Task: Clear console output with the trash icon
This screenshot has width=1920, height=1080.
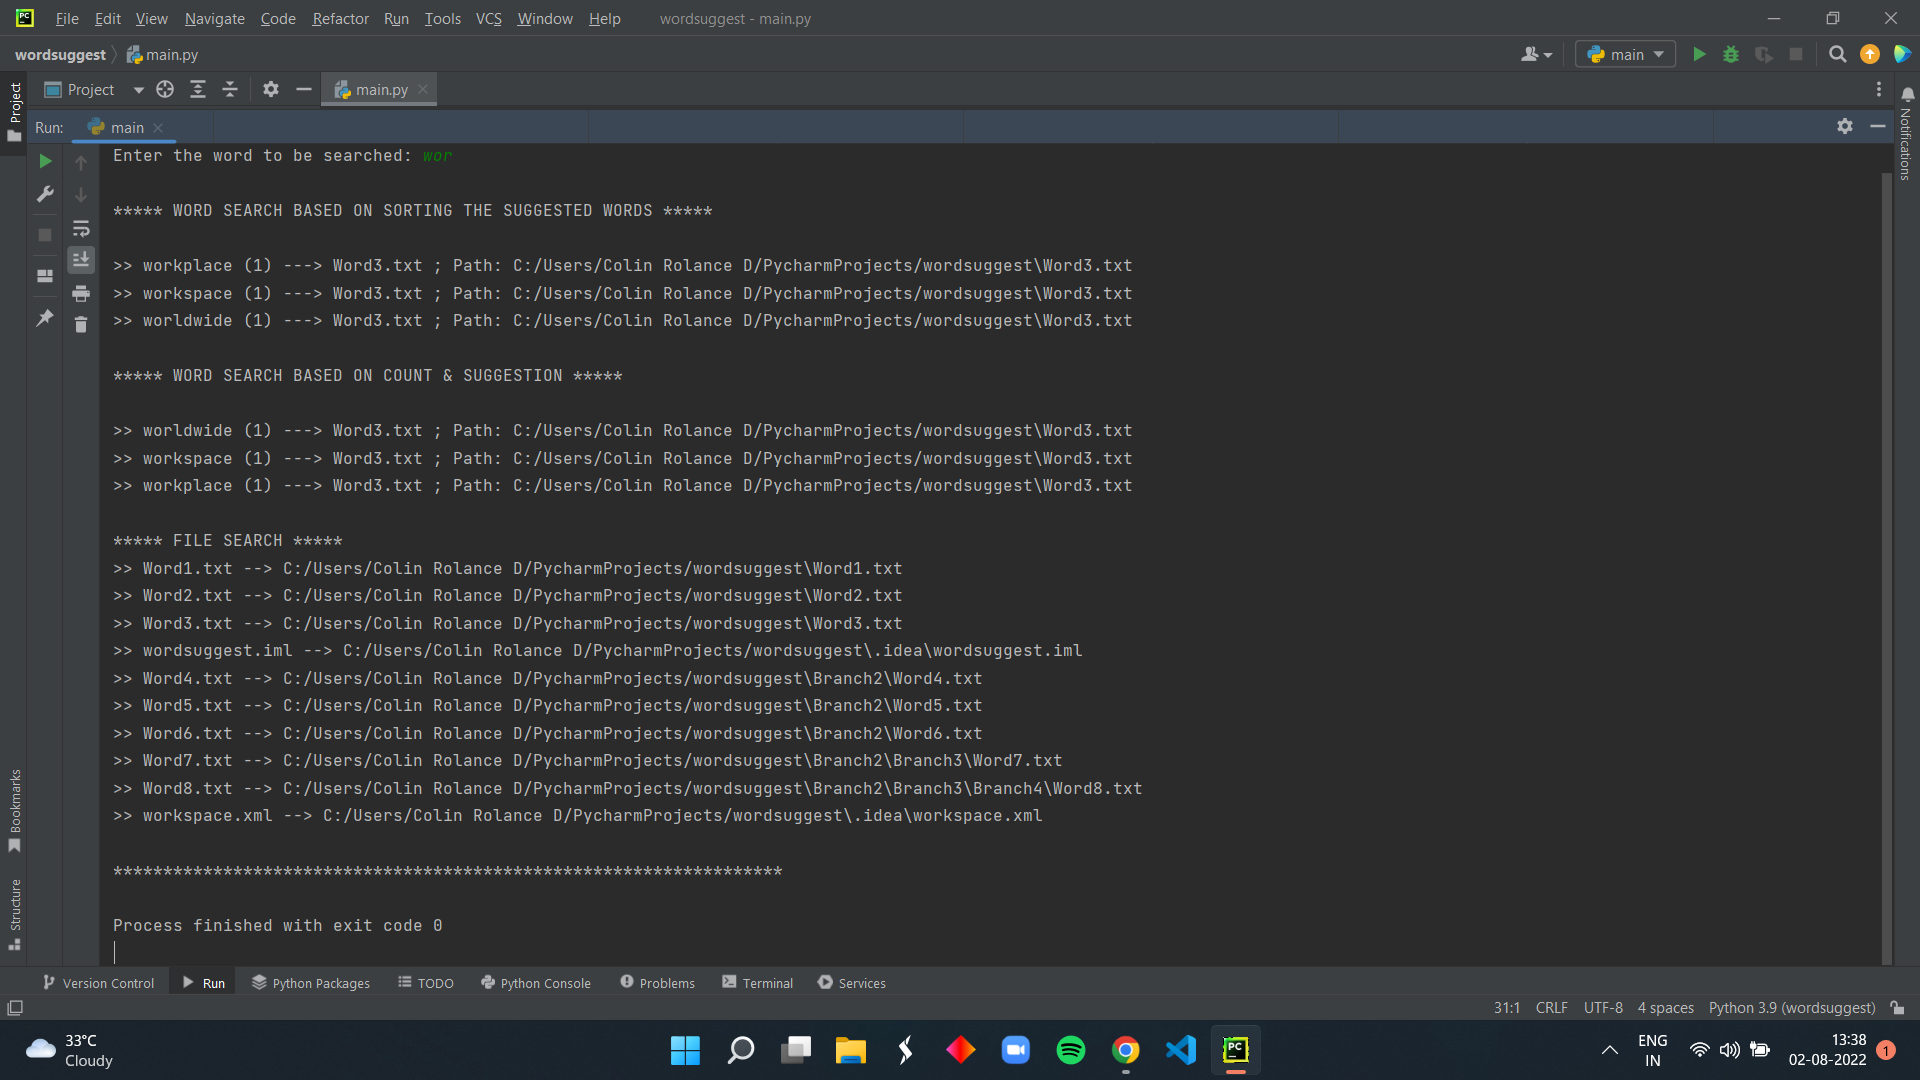Action: 81,324
